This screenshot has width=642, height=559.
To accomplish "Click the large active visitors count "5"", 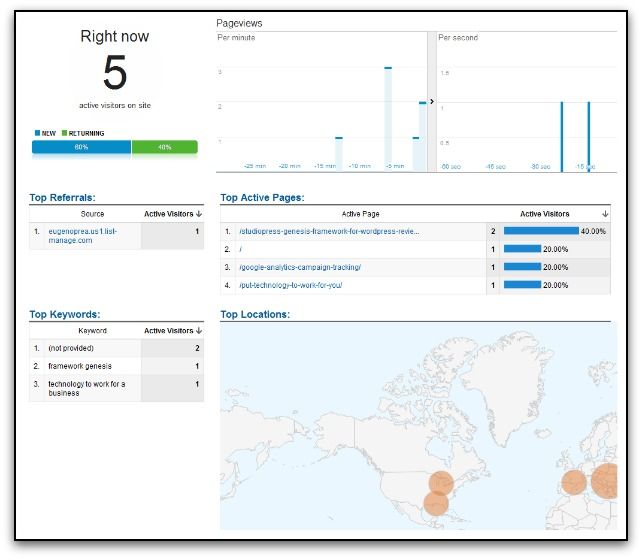I will point(115,72).
